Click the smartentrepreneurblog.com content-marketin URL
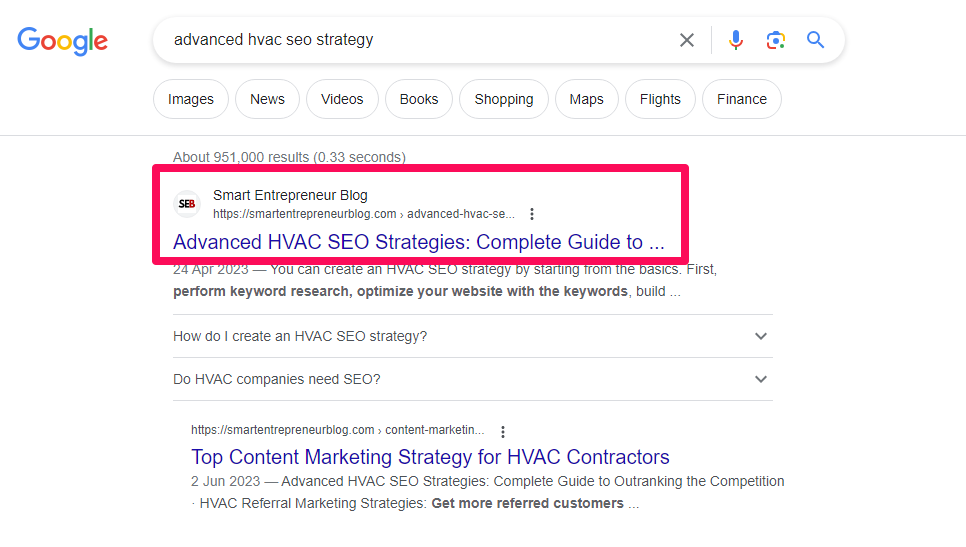 click(338, 430)
